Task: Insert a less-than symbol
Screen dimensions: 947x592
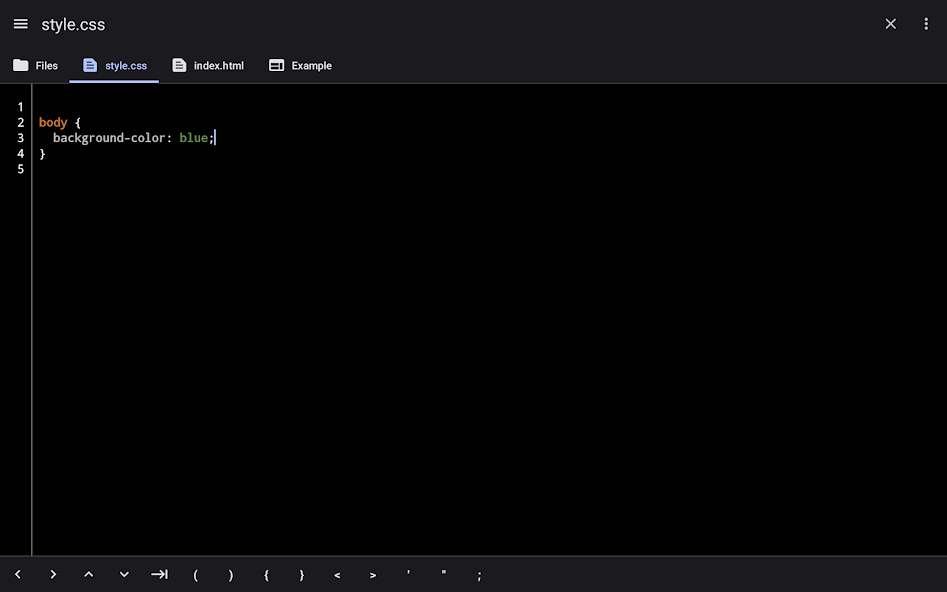Action: click(x=337, y=576)
